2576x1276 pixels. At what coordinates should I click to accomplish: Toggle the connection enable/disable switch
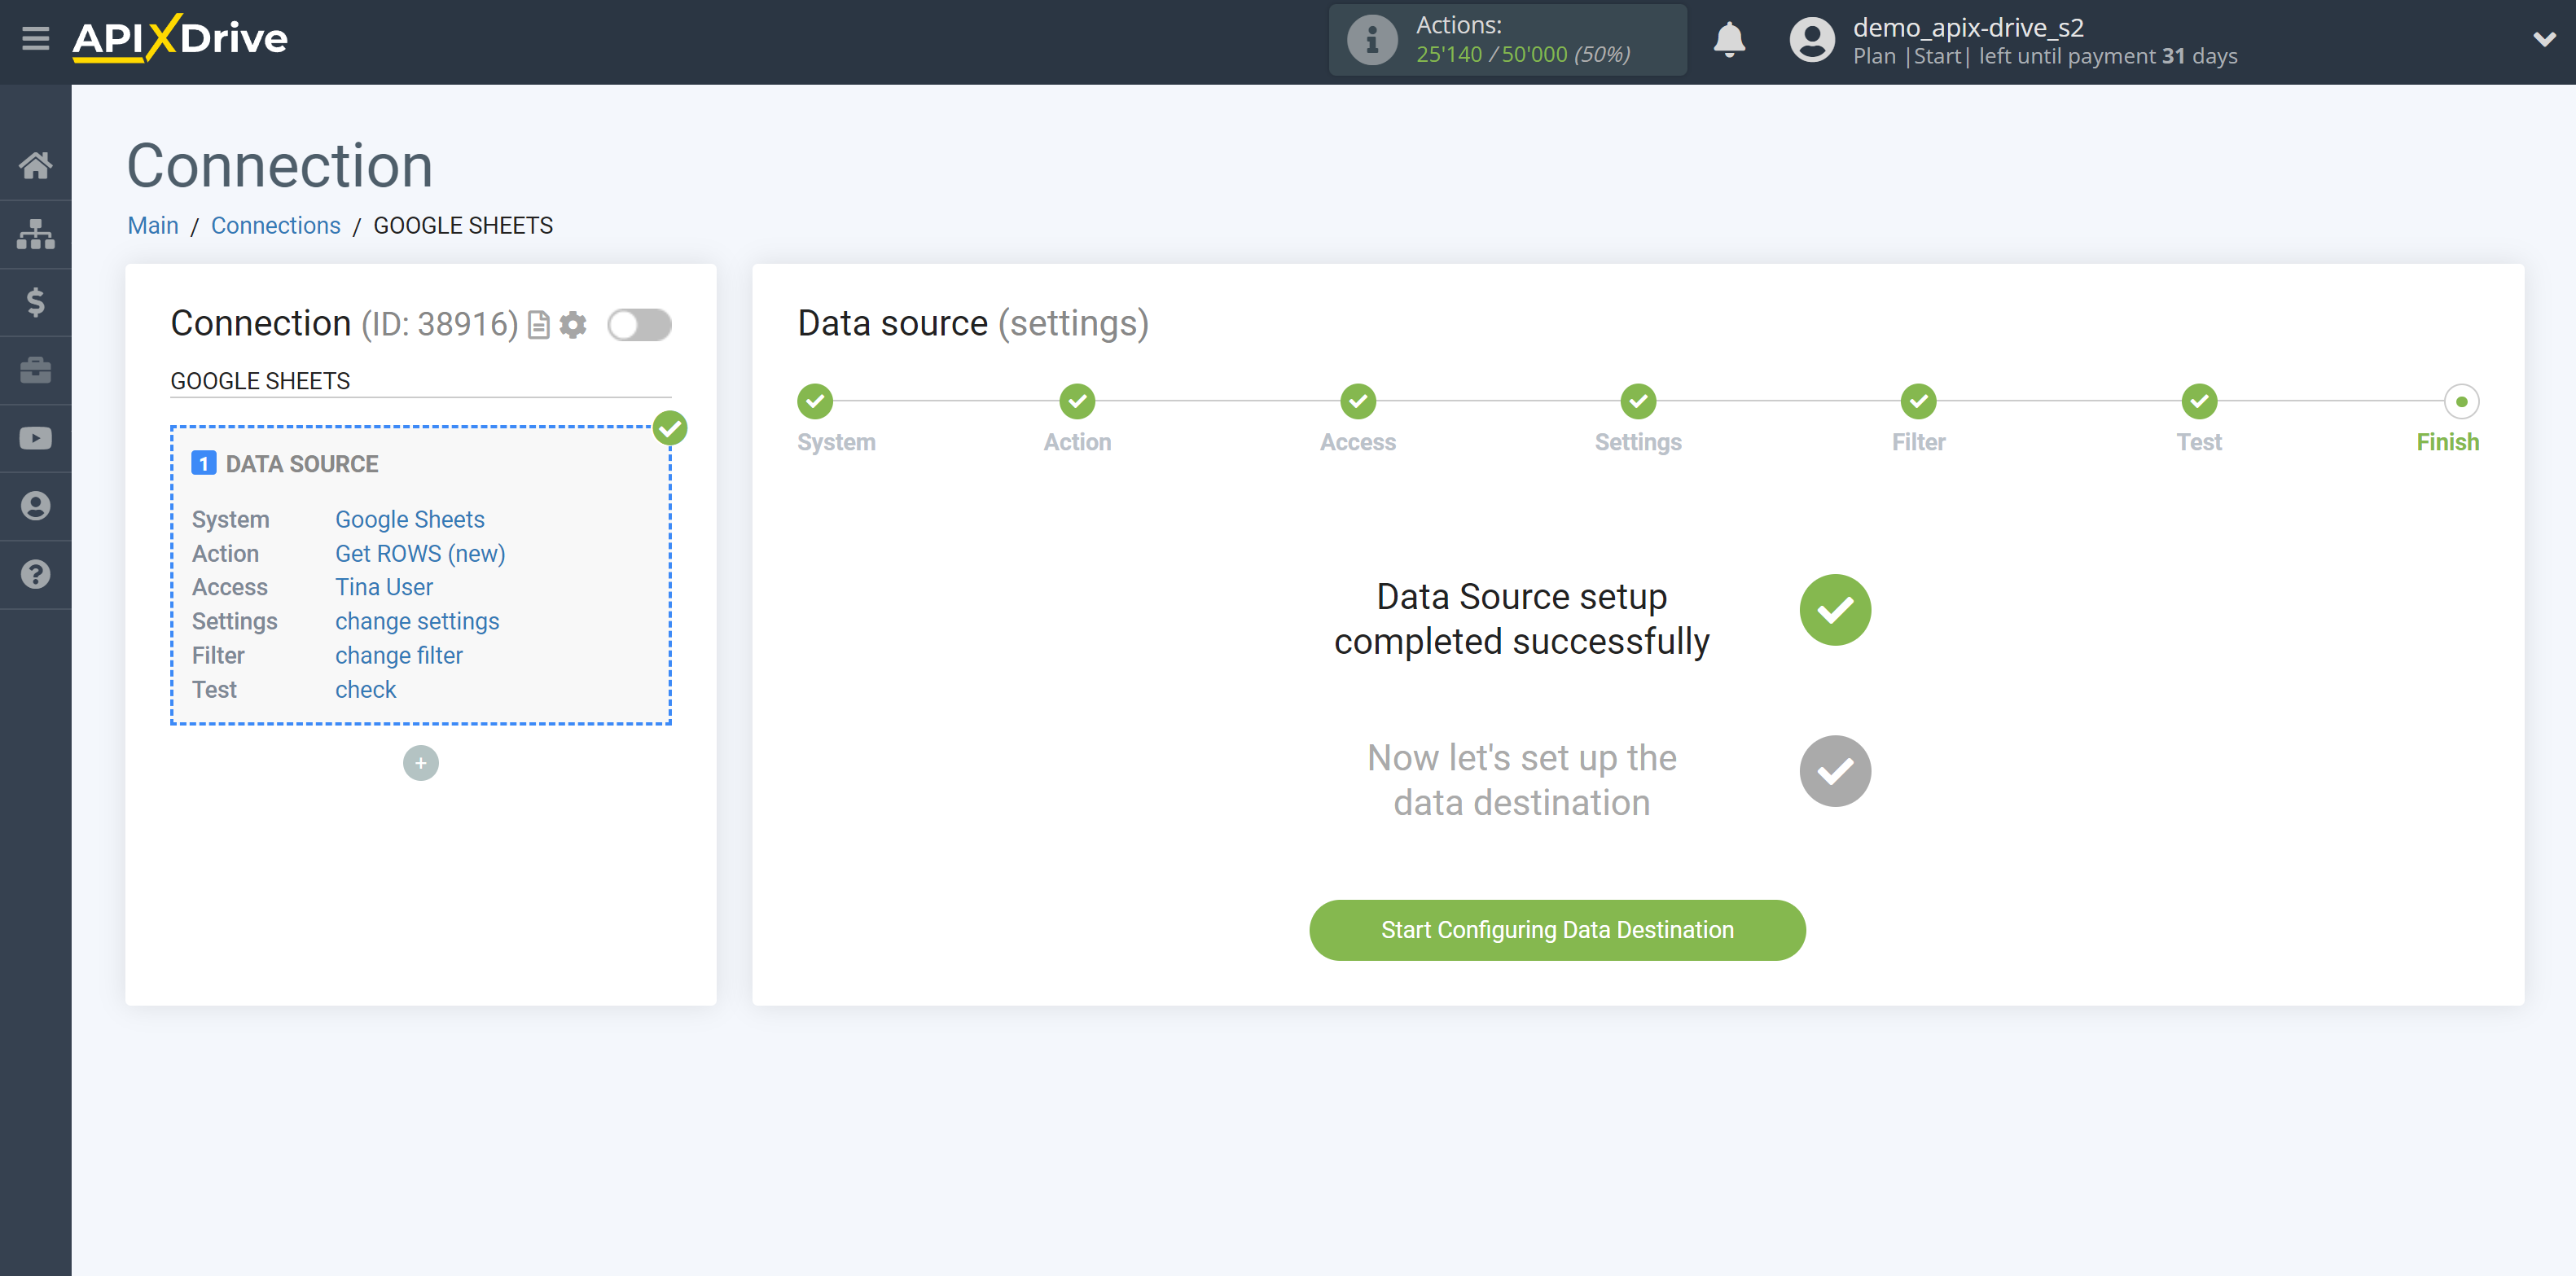tap(639, 323)
